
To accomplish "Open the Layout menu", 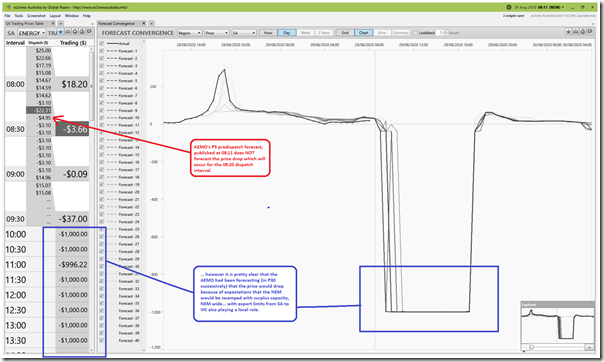I will [x=55, y=16].
